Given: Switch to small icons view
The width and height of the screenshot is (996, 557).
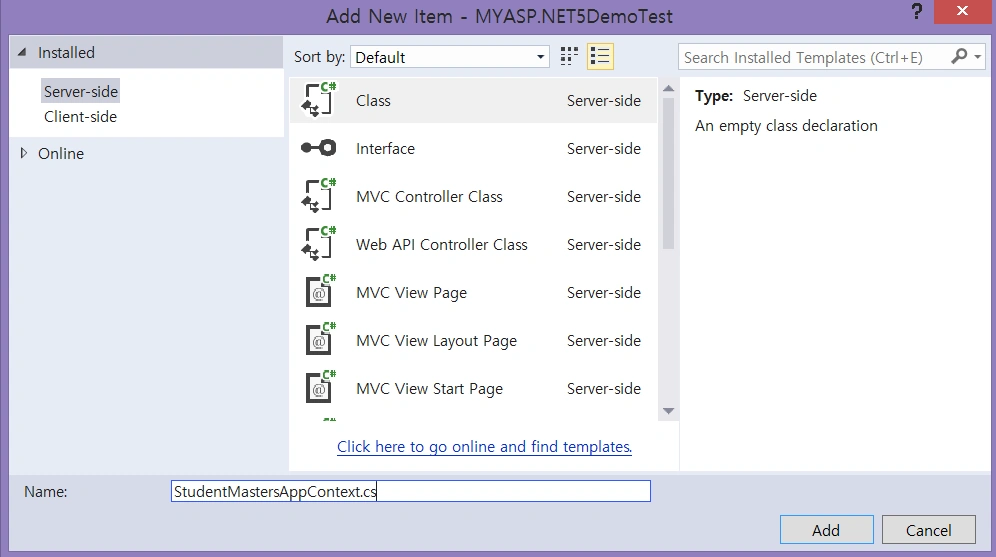Looking at the screenshot, I should coord(569,57).
